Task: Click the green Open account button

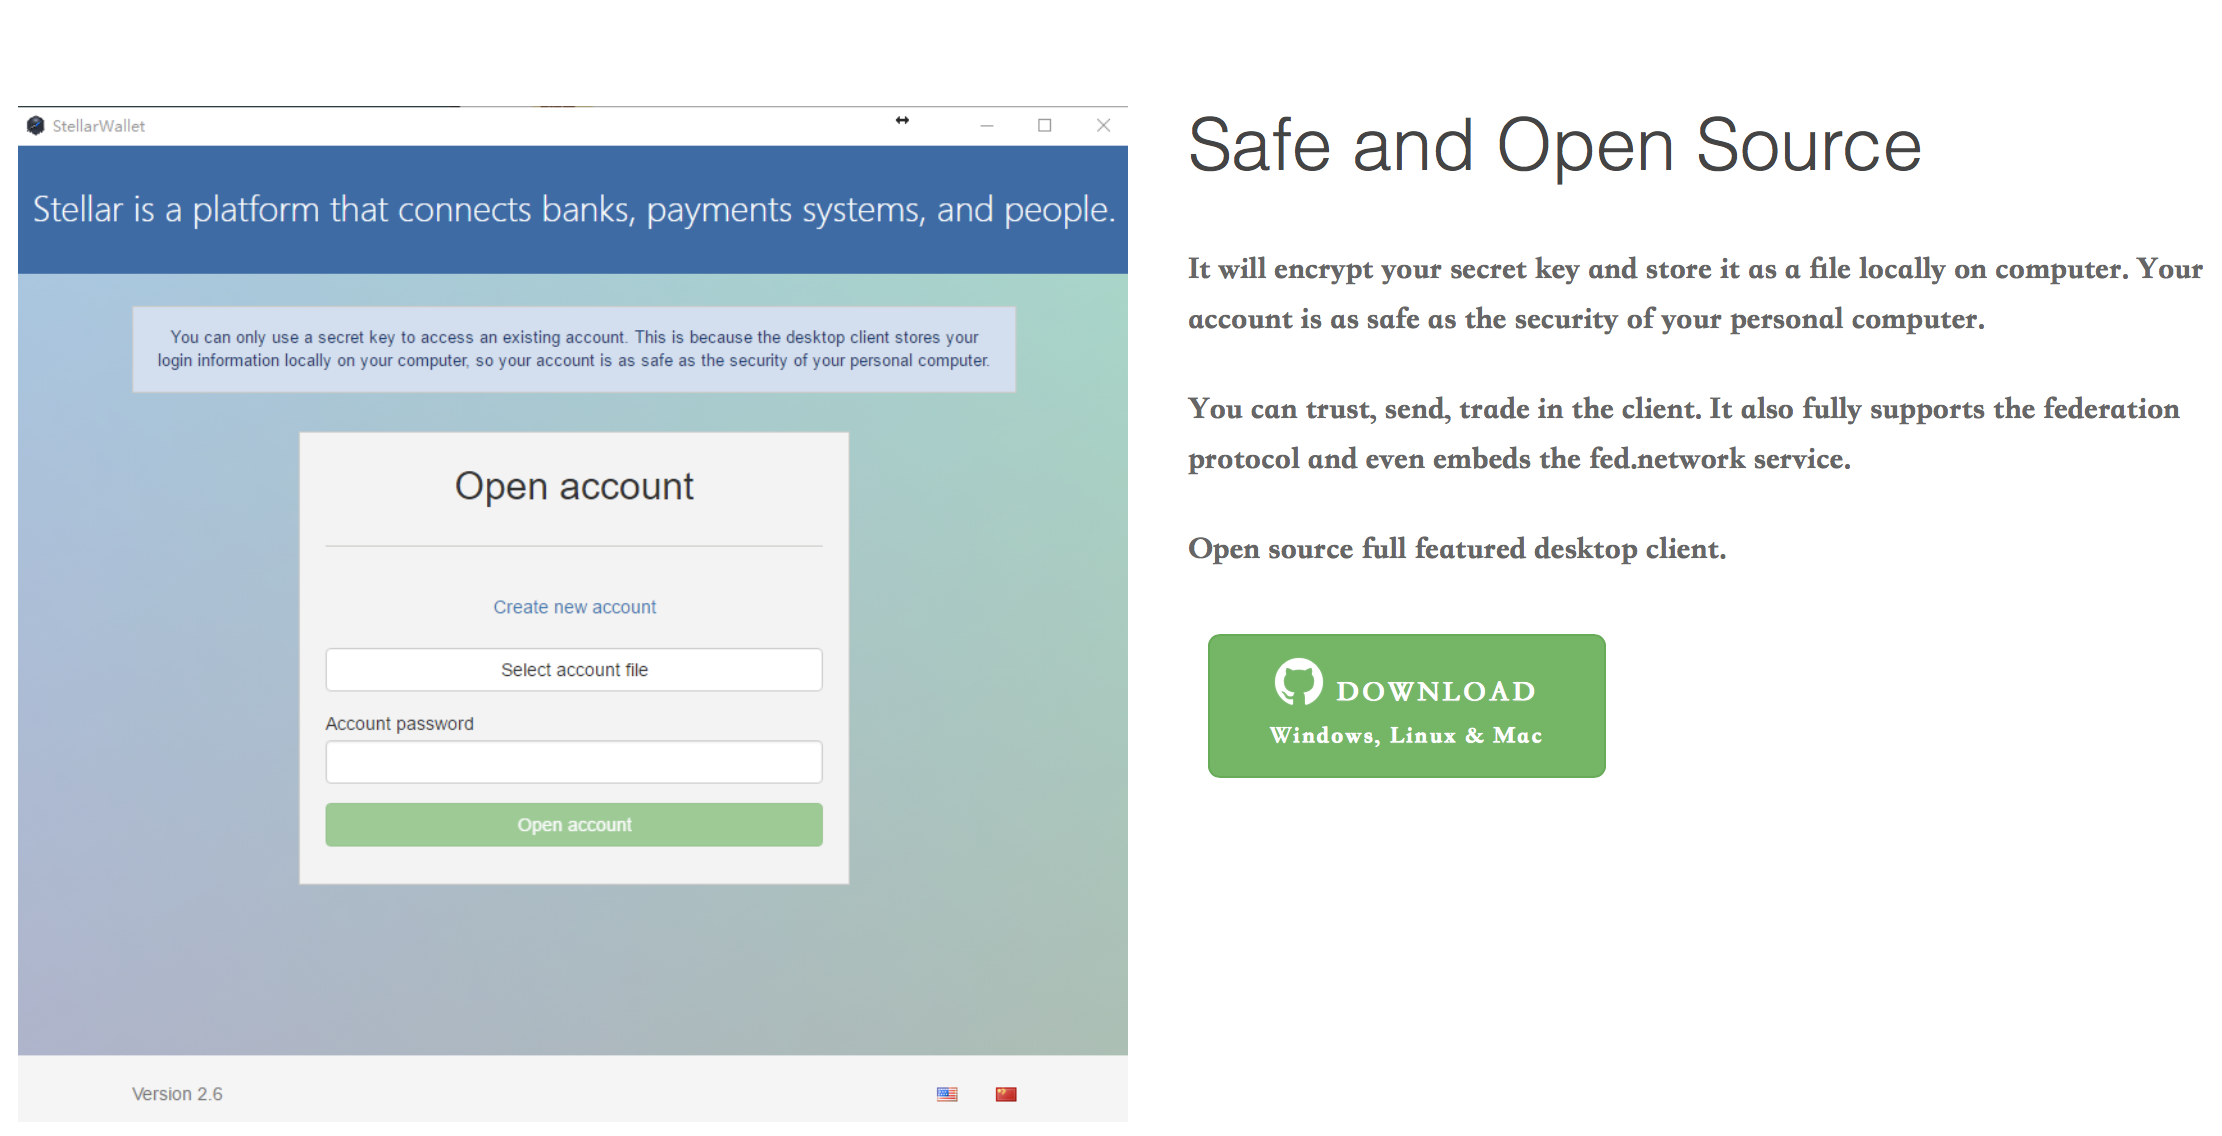Action: 574,825
